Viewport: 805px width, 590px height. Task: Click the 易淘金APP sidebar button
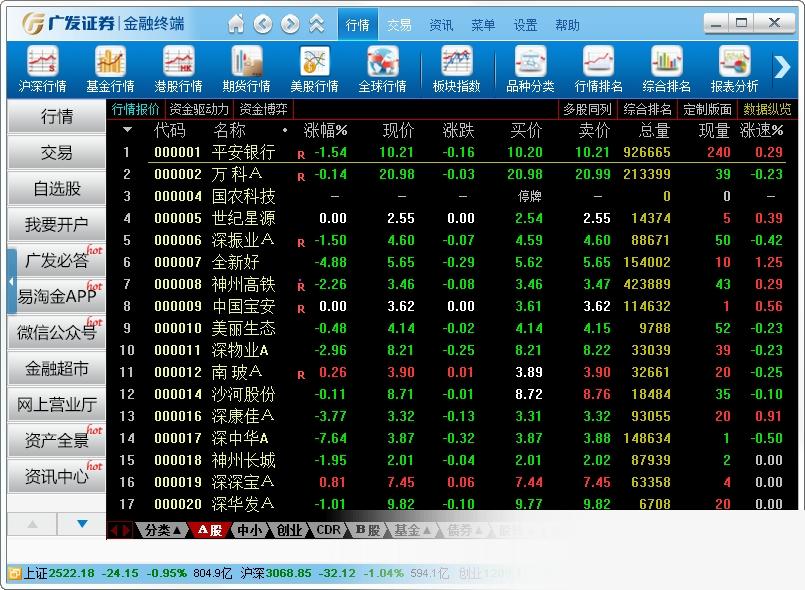pyautogui.click(x=57, y=296)
